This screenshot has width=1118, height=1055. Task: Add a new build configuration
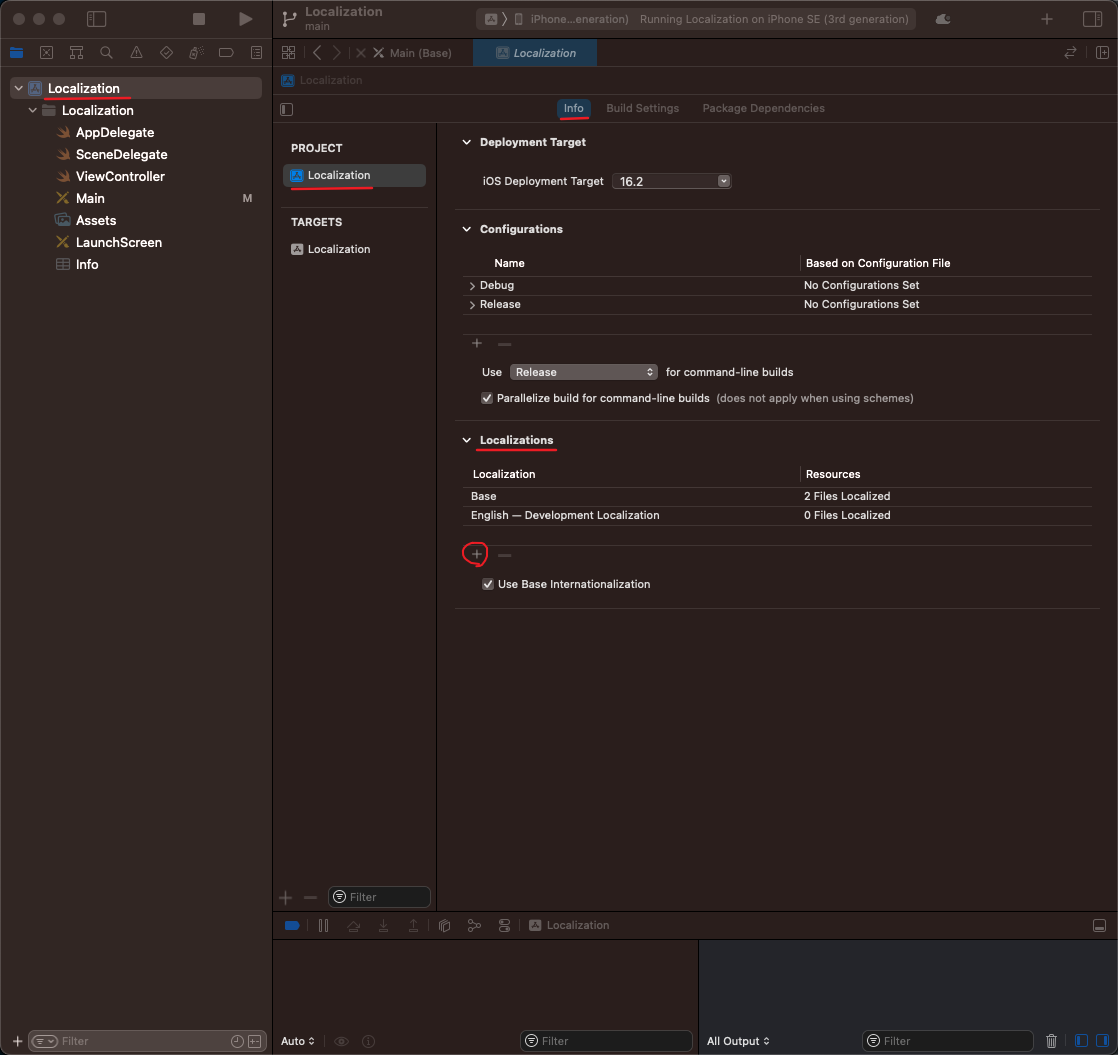[x=477, y=344]
